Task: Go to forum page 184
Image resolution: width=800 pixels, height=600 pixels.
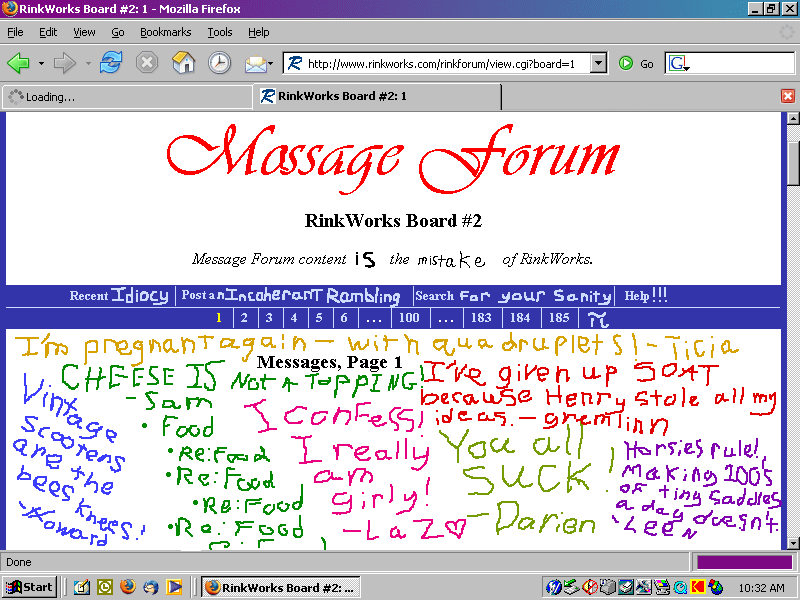Action: pyautogui.click(x=520, y=318)
